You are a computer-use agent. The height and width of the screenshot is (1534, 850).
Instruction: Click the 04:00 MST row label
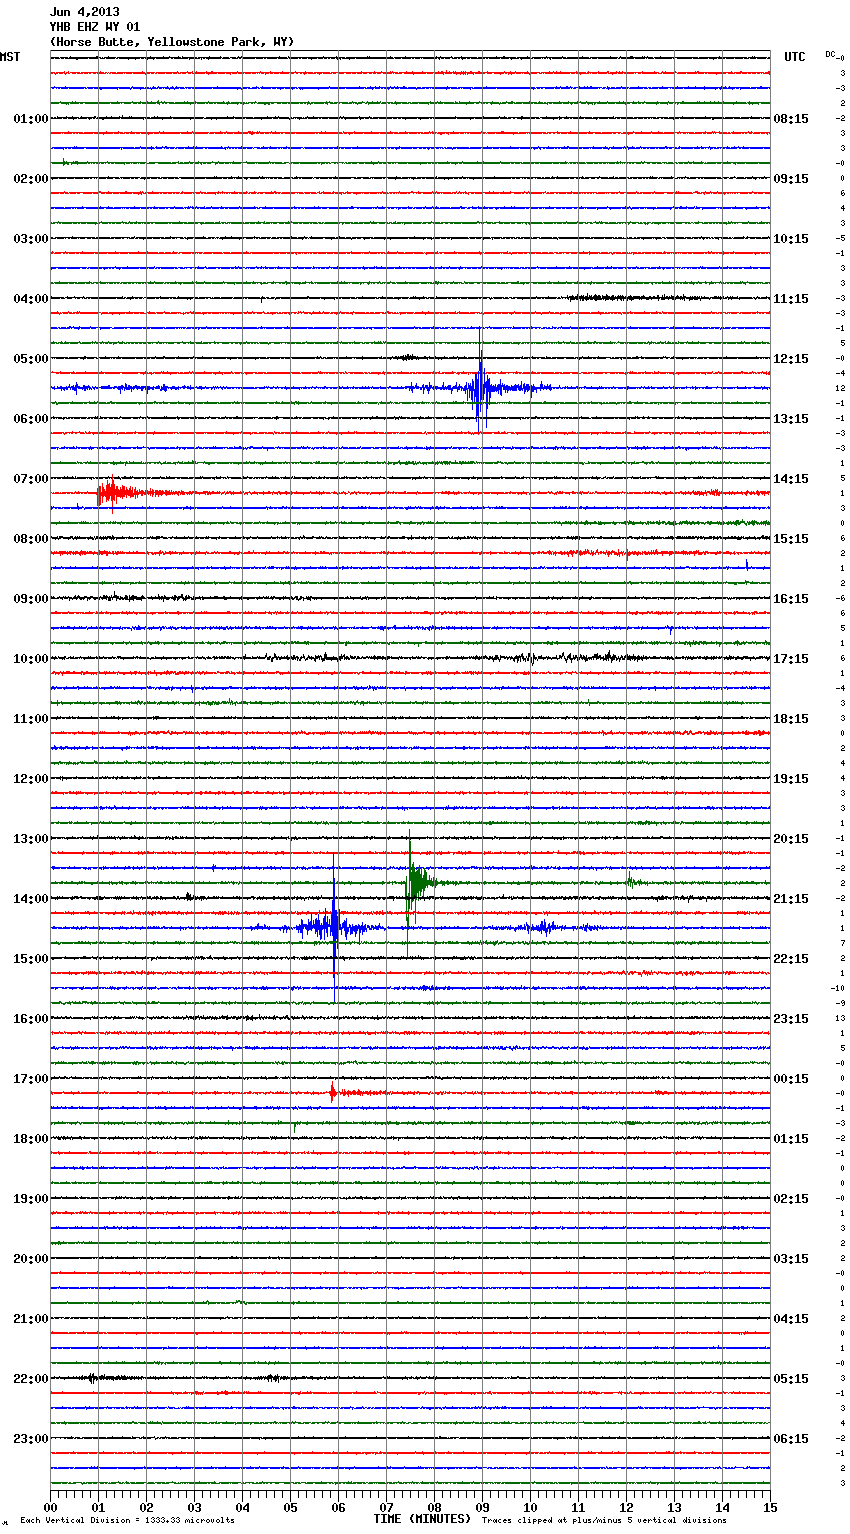coord(31,299)
